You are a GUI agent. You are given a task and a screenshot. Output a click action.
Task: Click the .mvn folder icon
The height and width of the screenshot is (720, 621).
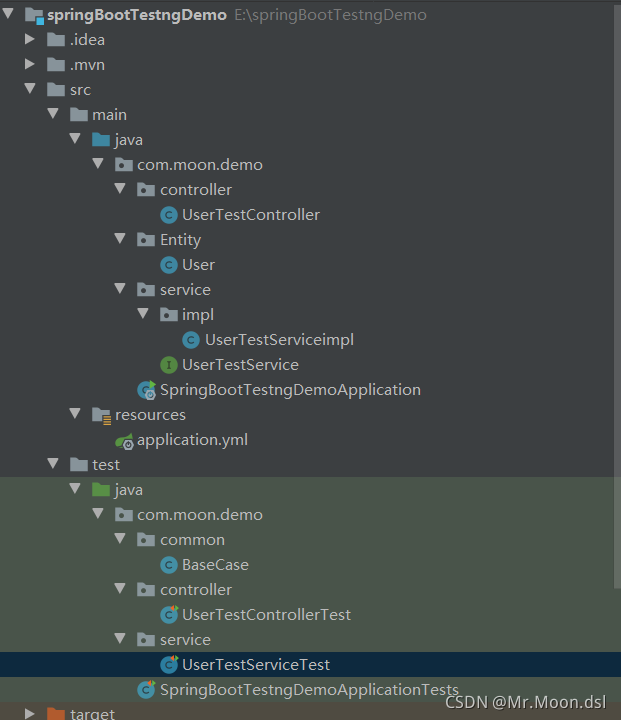[x=56, y=64]
